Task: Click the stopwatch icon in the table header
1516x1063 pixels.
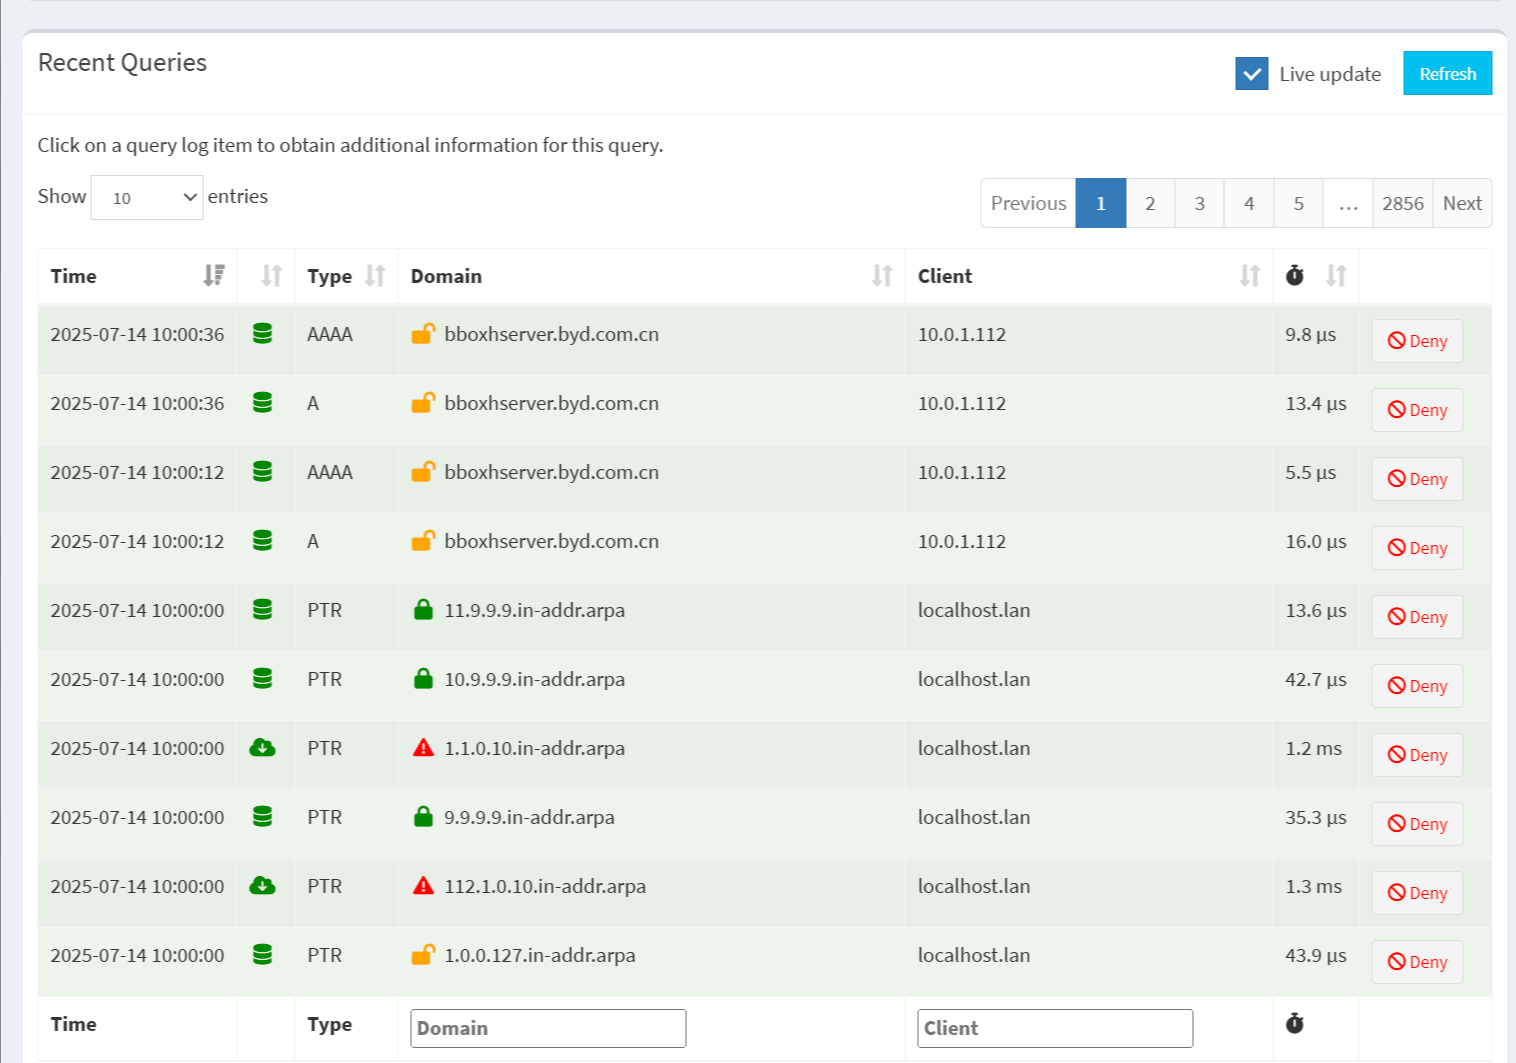Action: point(1295,275)
